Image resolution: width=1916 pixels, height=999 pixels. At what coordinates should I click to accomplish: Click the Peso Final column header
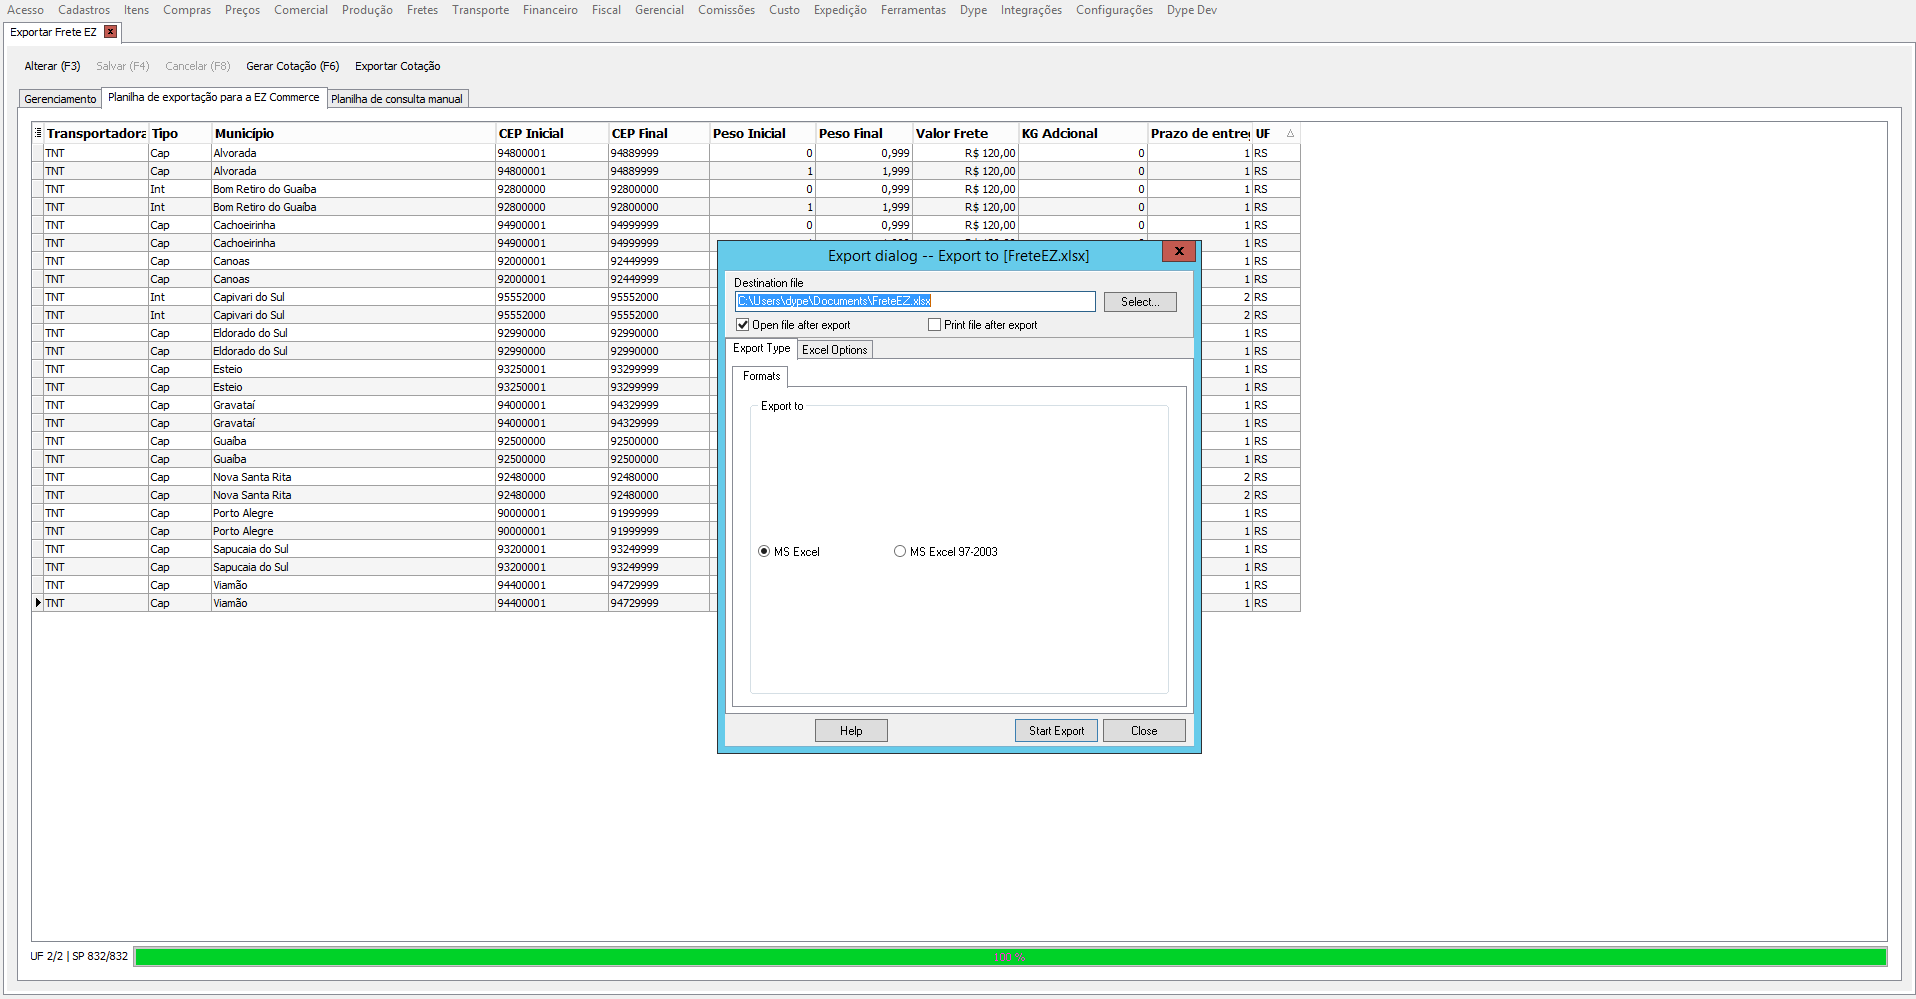tap(864, 133)
